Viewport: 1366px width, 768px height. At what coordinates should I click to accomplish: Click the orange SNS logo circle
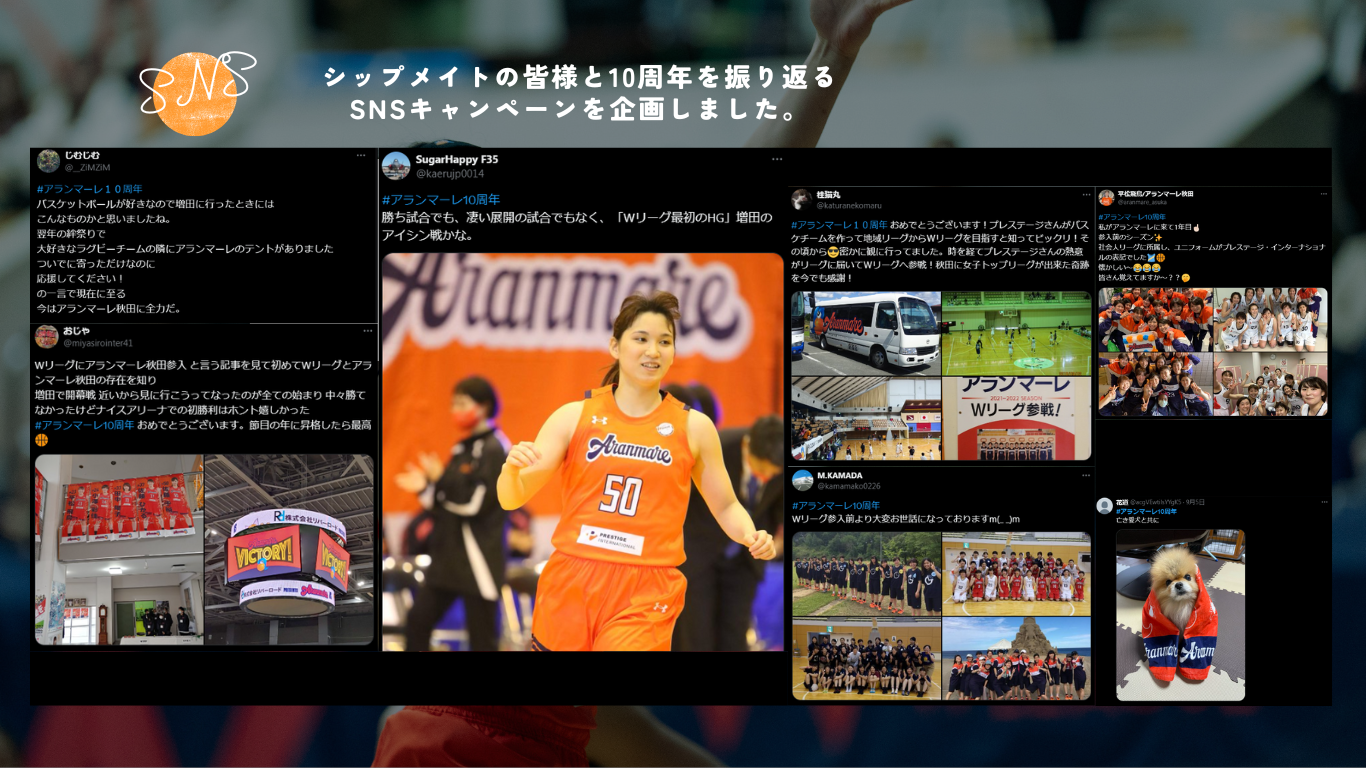pyautogui.click(x=198, y=93)
